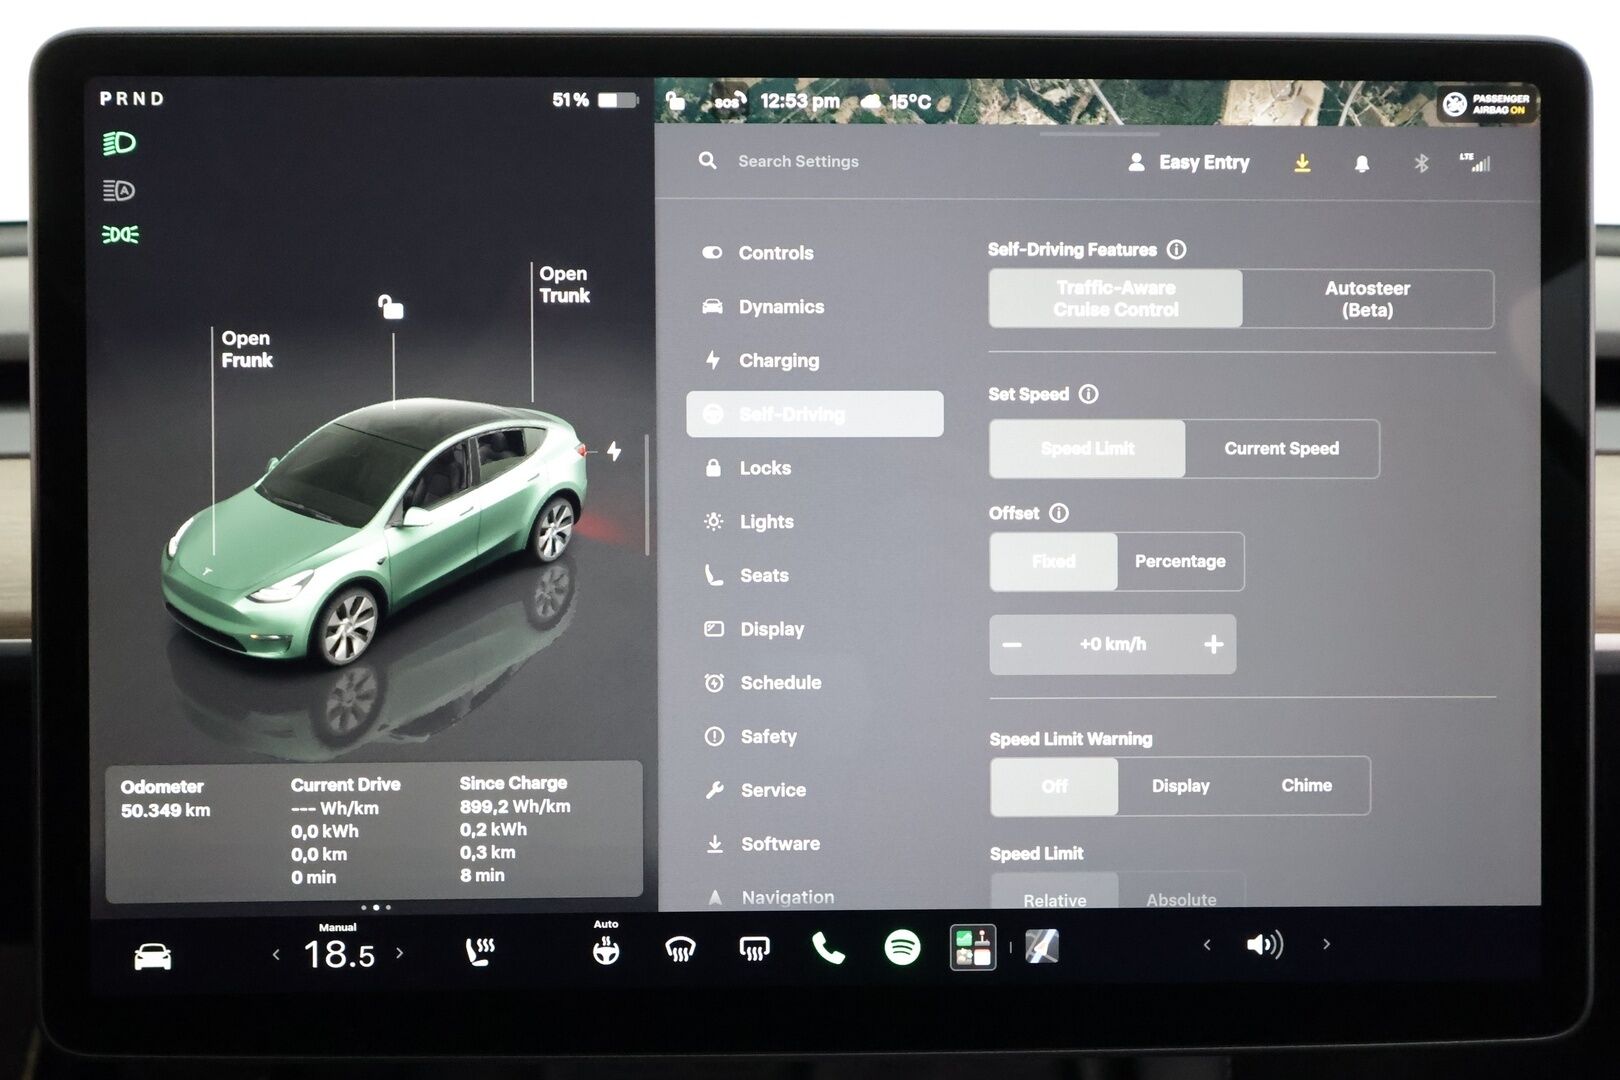The width and height of the screenshot is (1620, 1080).
Task: Toggle the heated steering wheel icon
Action: pos(605,951)
